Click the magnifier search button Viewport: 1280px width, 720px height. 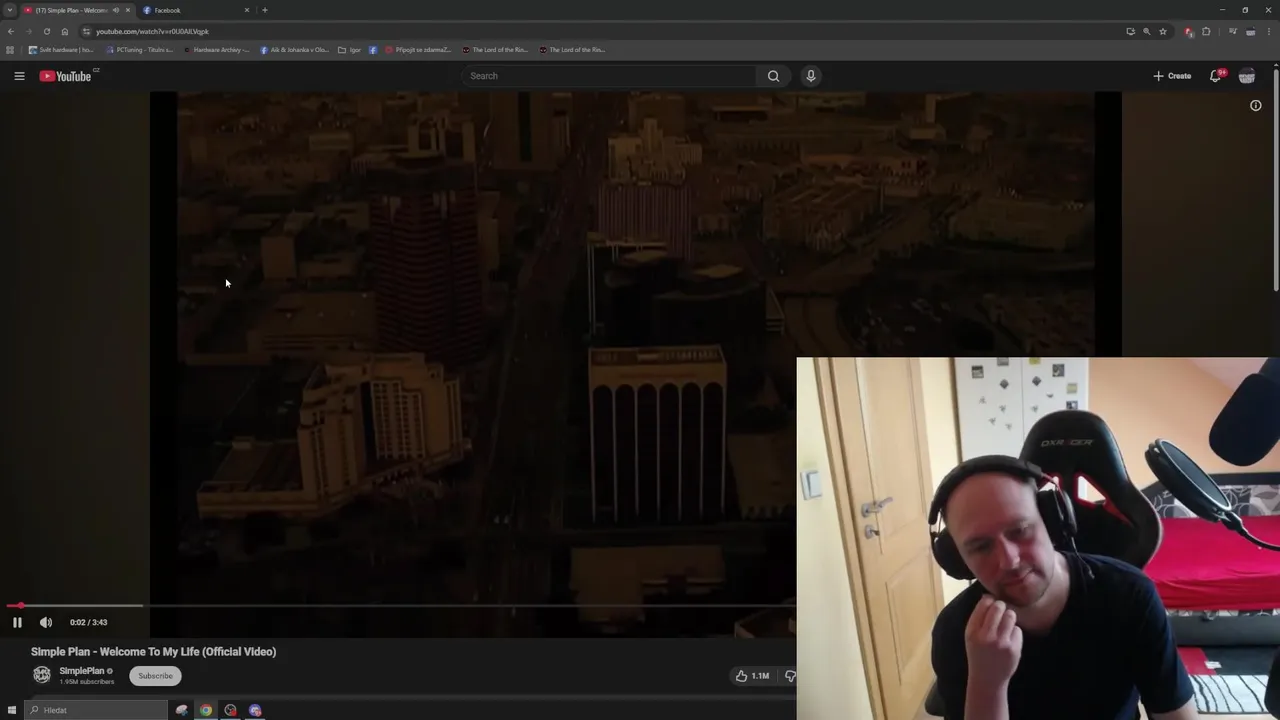(773, 76)
